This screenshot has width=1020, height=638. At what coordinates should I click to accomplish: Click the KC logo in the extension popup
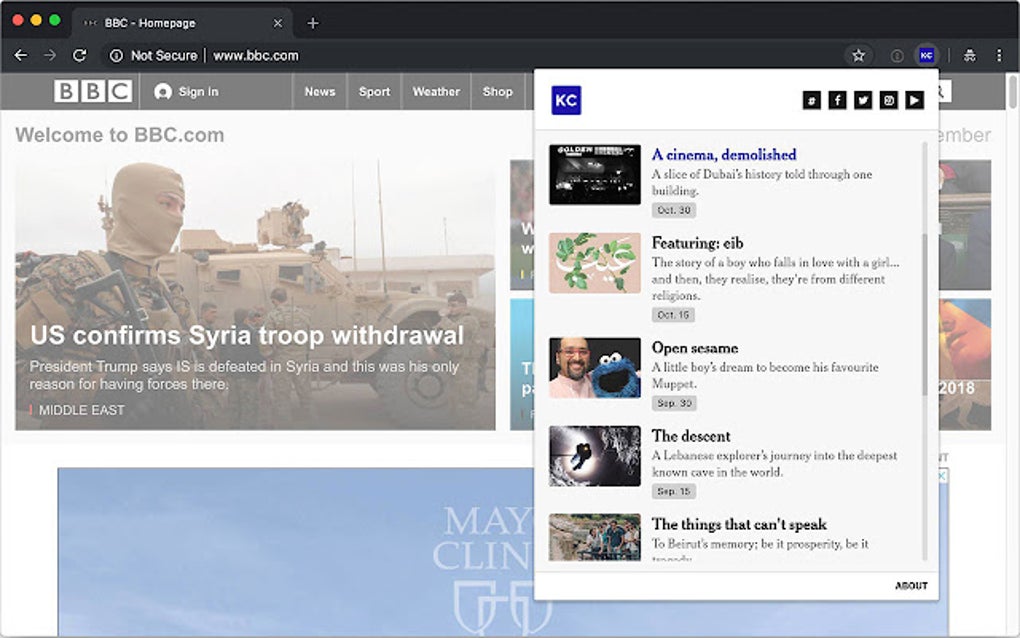click(x=566, y=100)
